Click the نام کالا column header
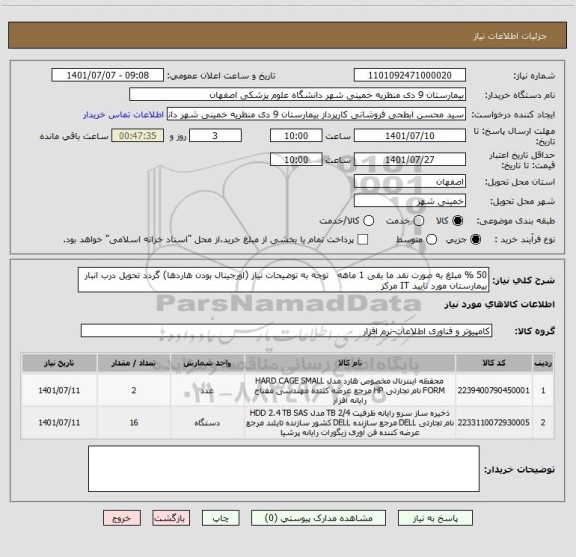 pos(350,363)
